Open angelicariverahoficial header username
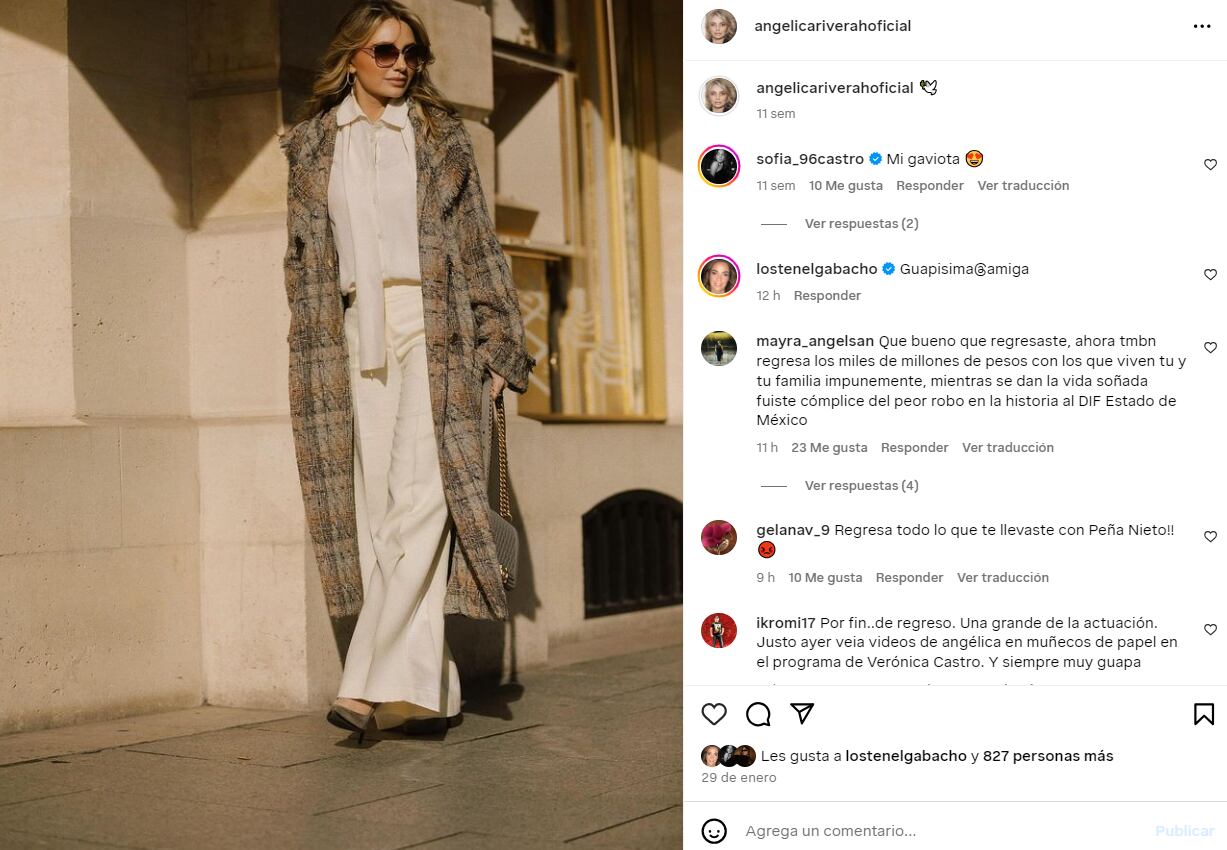Image resolution: width=1227 pixels, height=850 pixels. click(x=833, y=26)
